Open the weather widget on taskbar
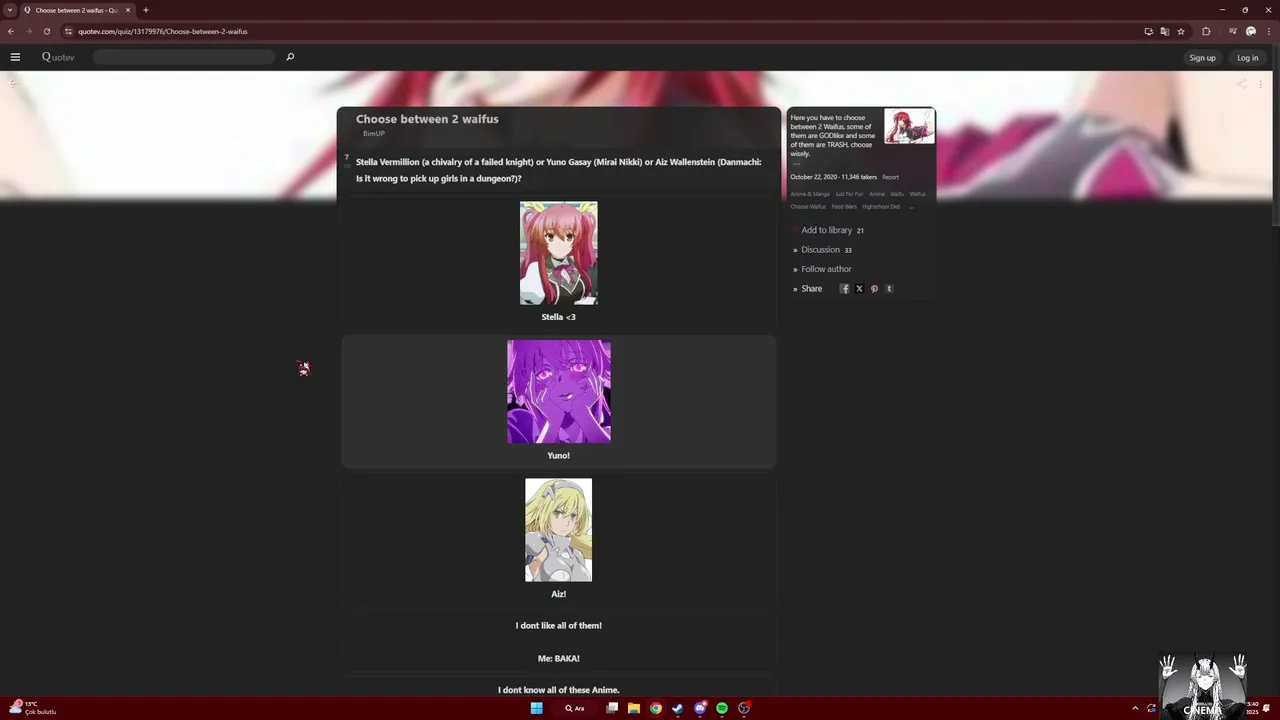Image resolution: width=1280 pixels, height=720 pixels. pos(33,708)
